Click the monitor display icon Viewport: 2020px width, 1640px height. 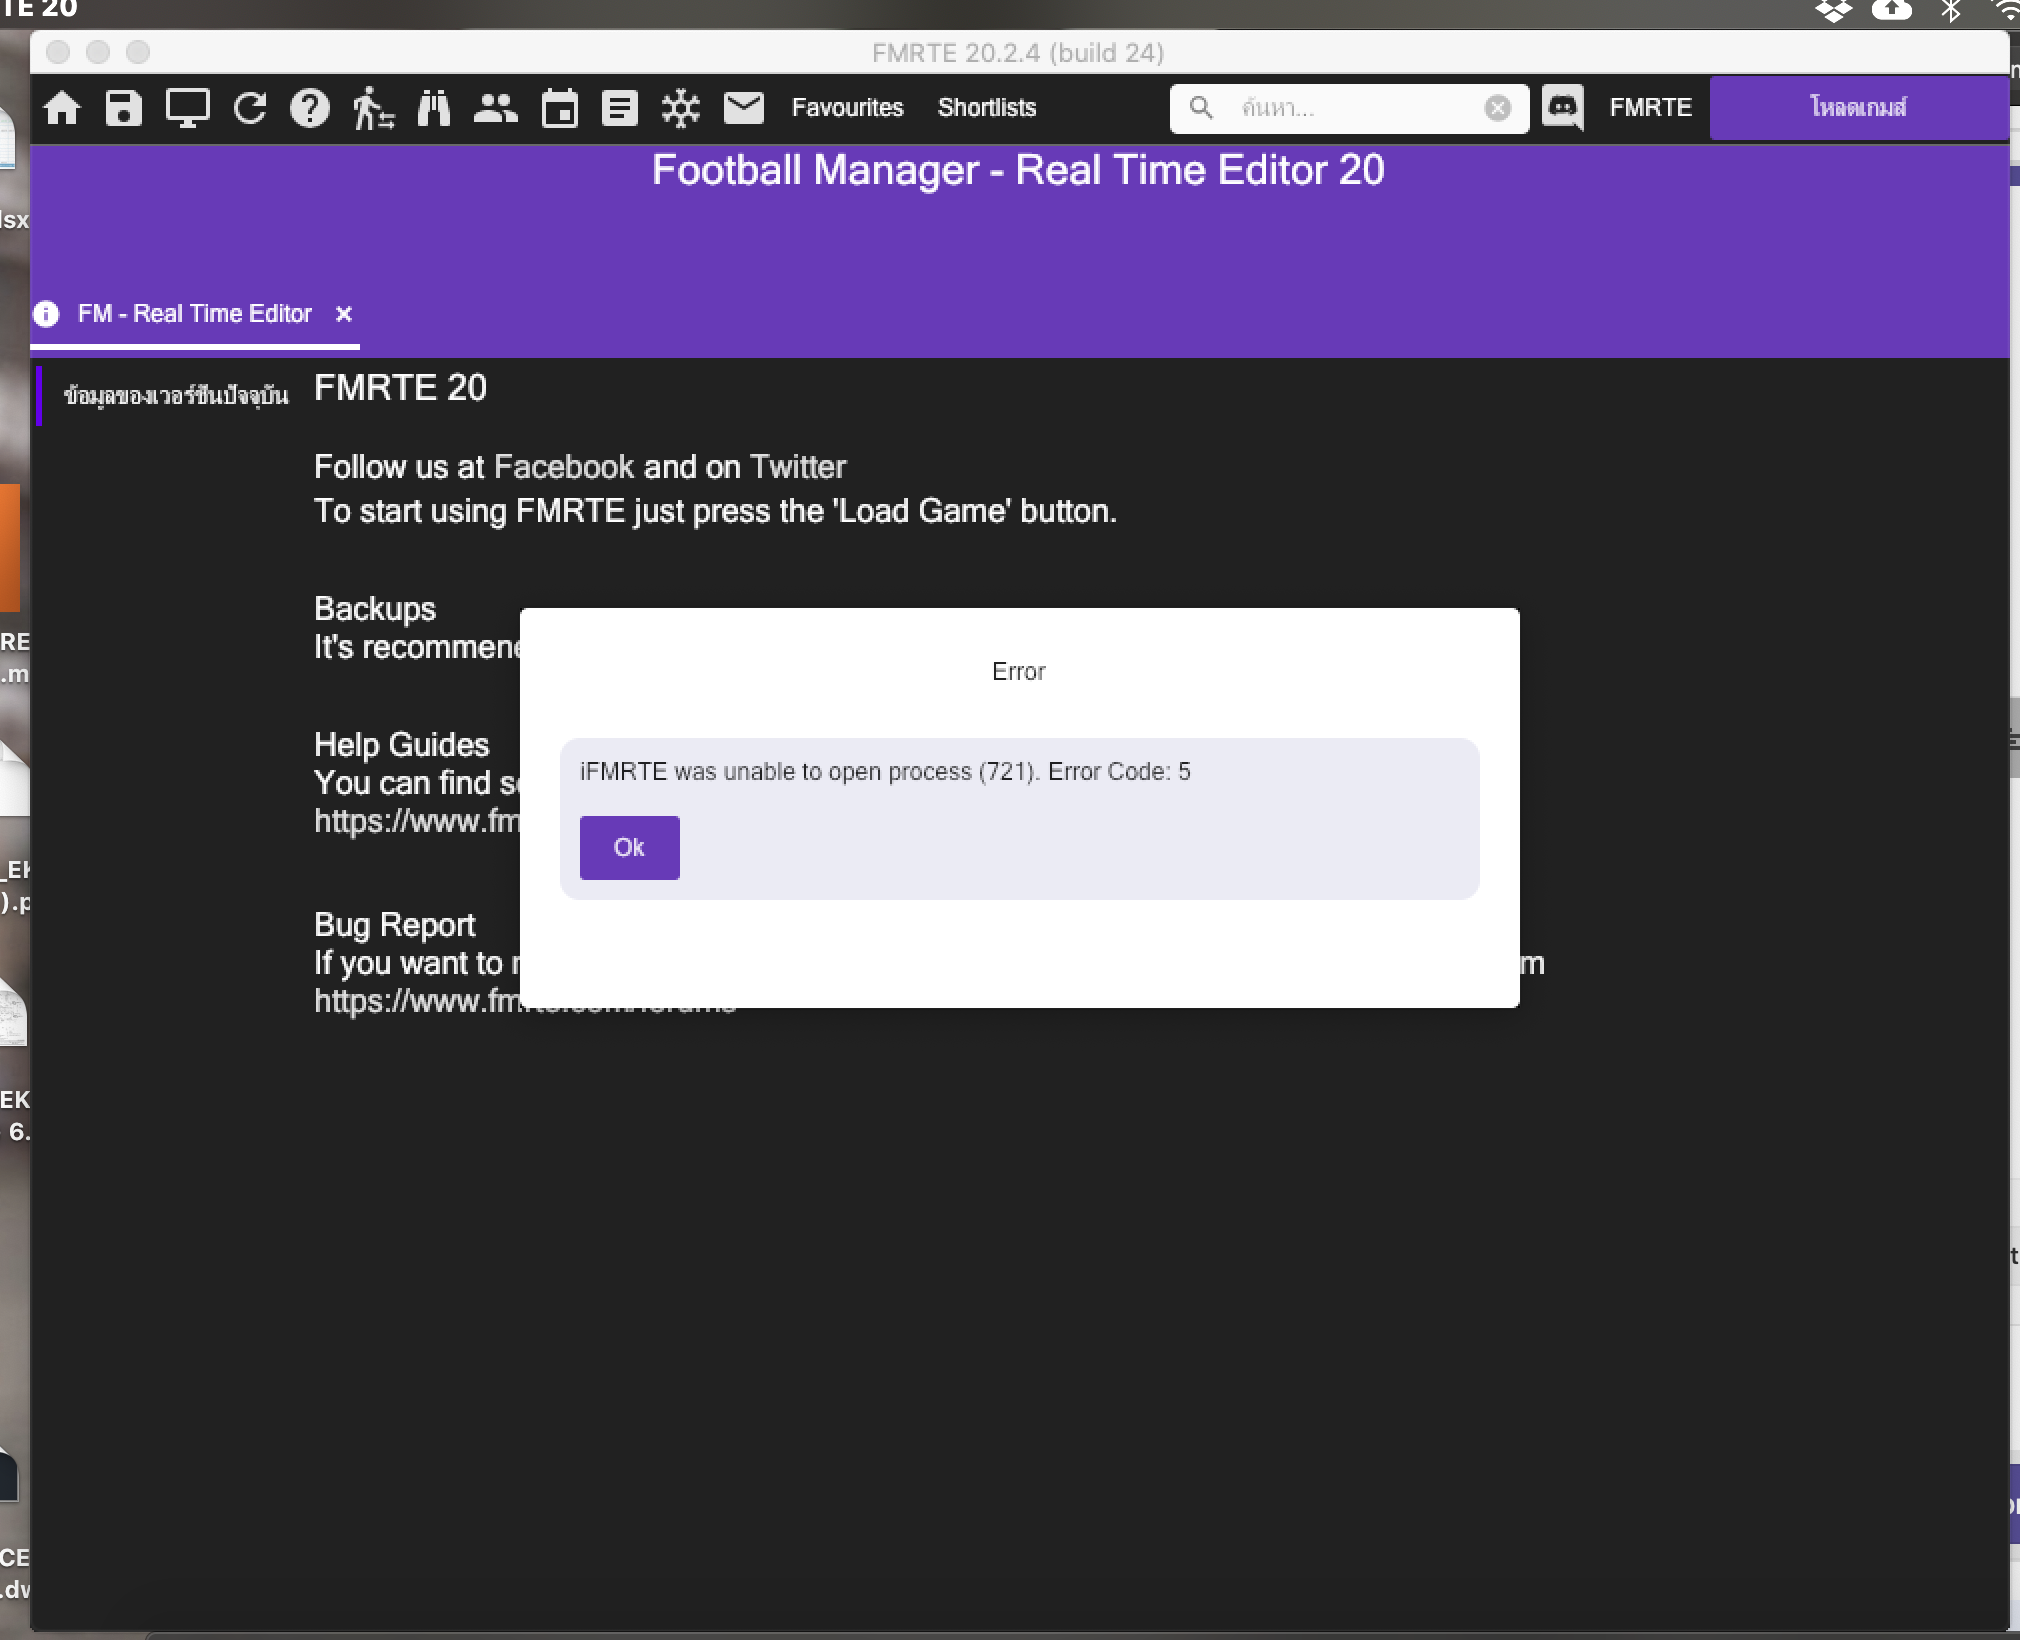pyautogui.click(x=187, y=108)
